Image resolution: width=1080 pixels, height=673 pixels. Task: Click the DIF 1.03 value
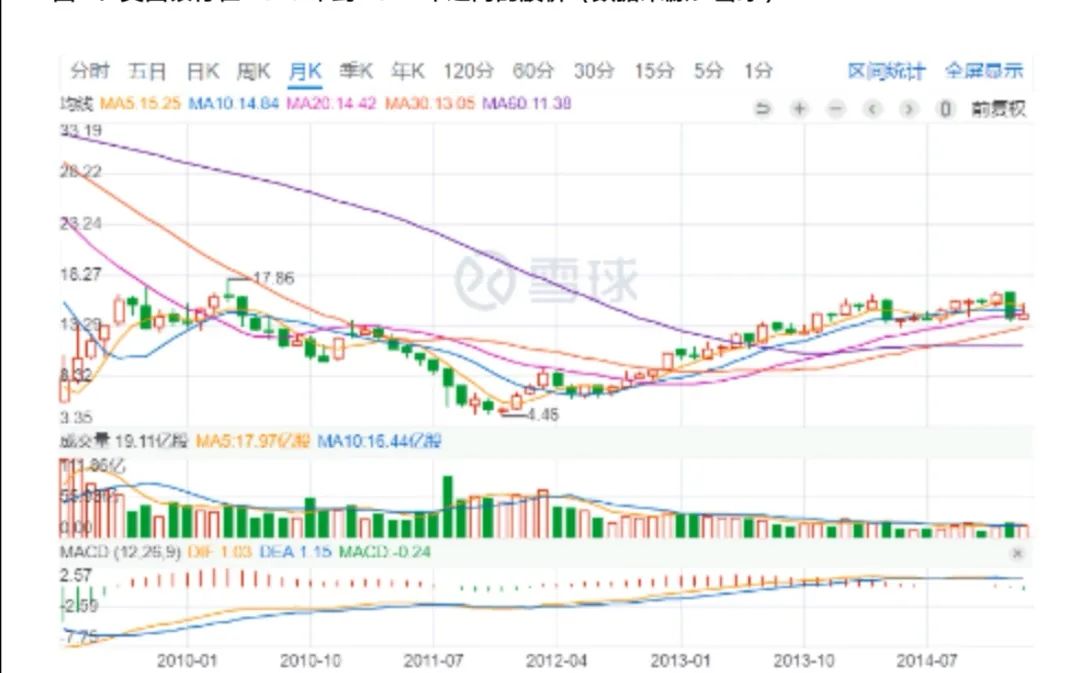pos(219,552)
